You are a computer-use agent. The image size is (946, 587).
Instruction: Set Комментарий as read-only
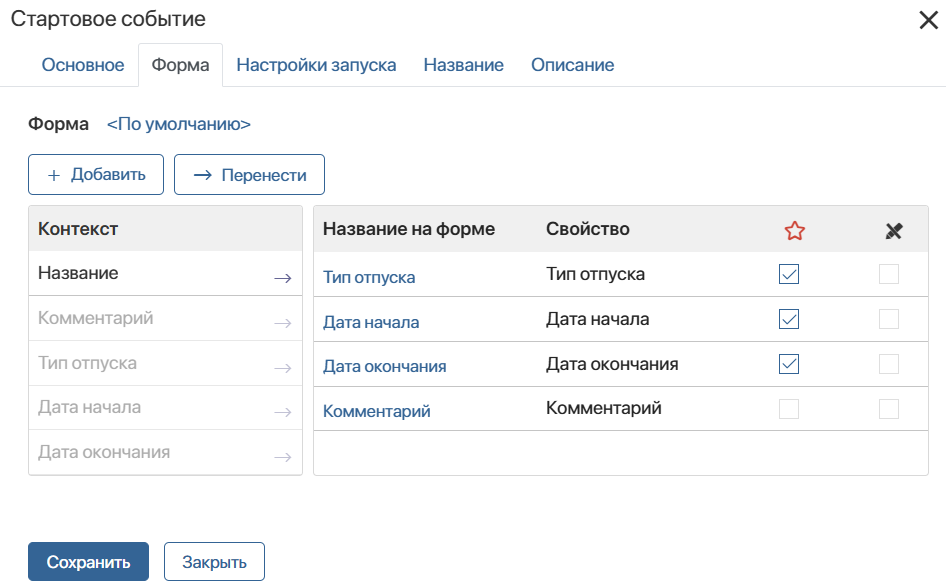[889, 409]
